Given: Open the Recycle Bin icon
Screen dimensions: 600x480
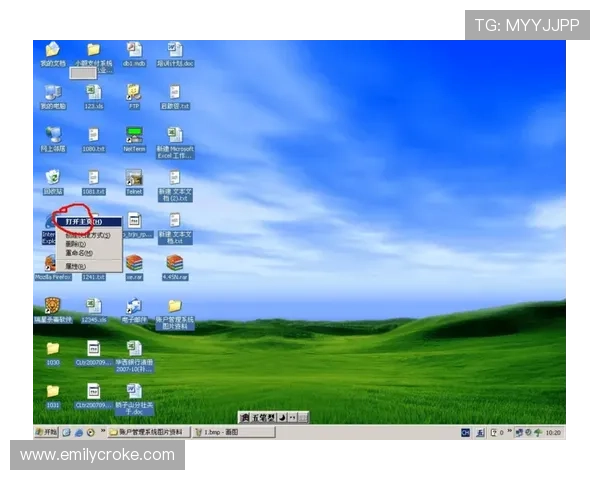Looking at the screenshot, I should coord(52,178).
